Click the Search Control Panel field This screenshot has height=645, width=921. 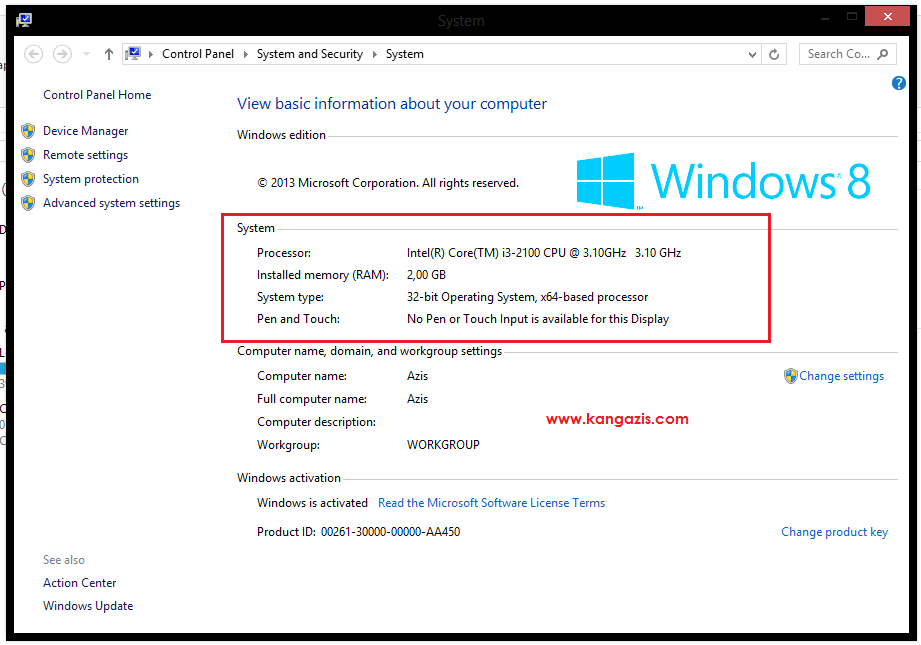pyautogui.click(x=848, y=54)
